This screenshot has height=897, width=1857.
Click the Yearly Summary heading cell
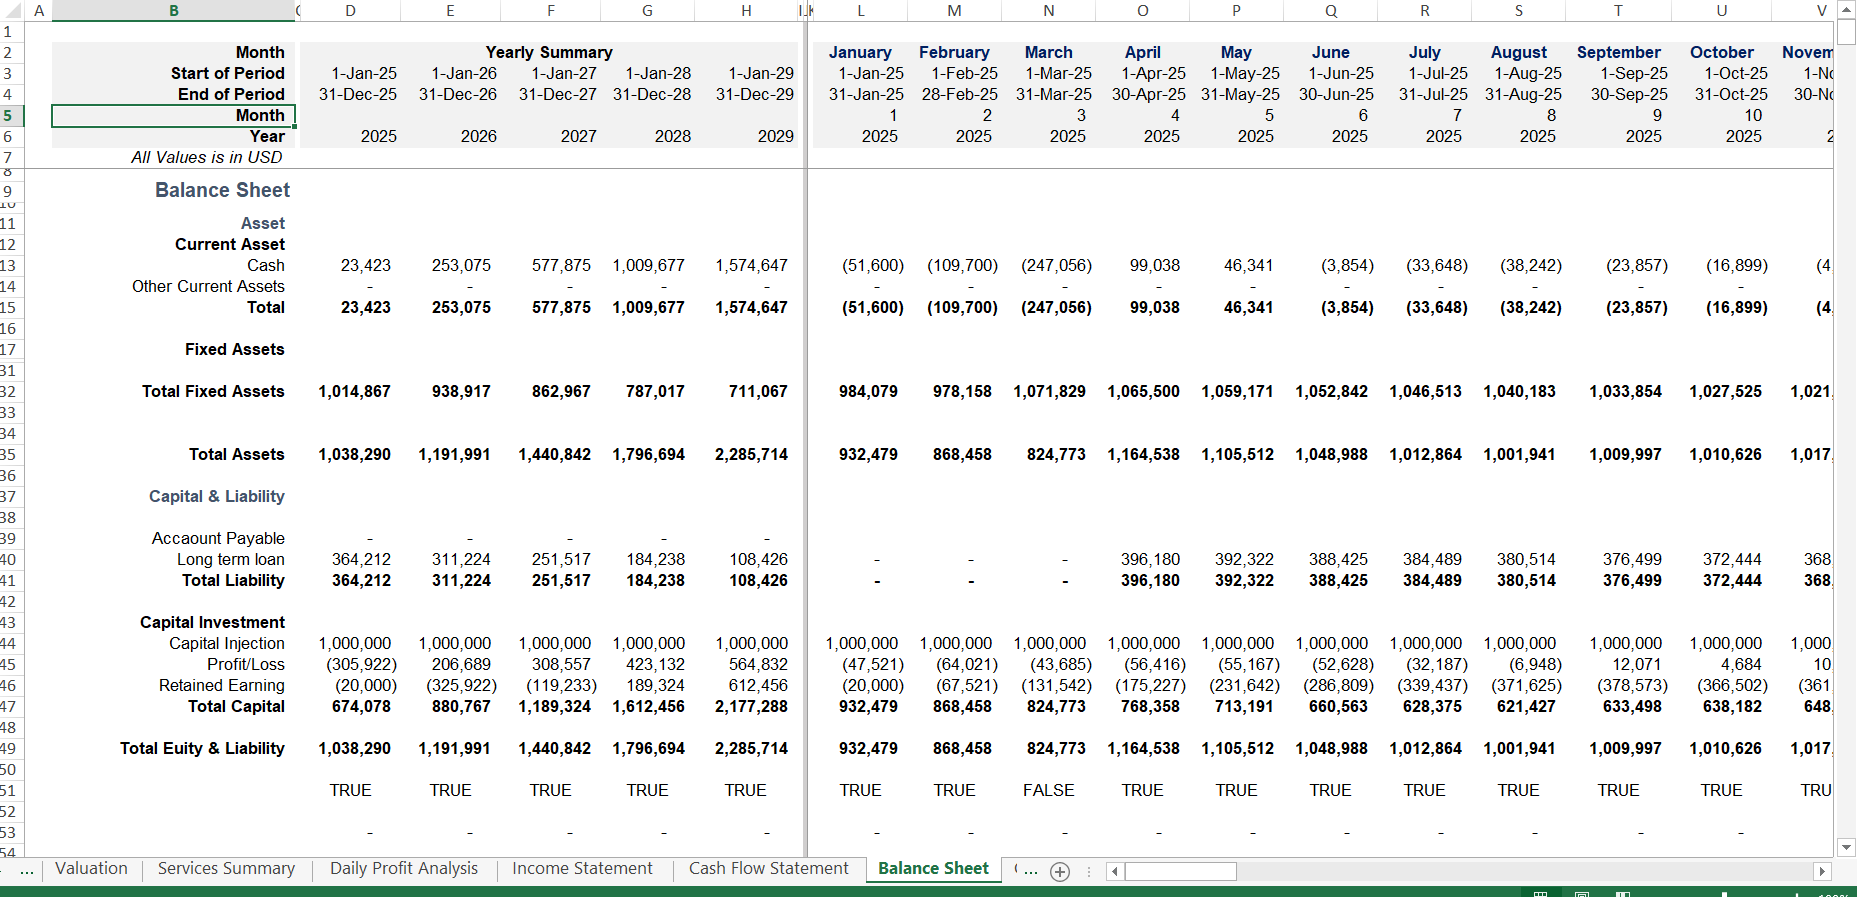point(549,52)
